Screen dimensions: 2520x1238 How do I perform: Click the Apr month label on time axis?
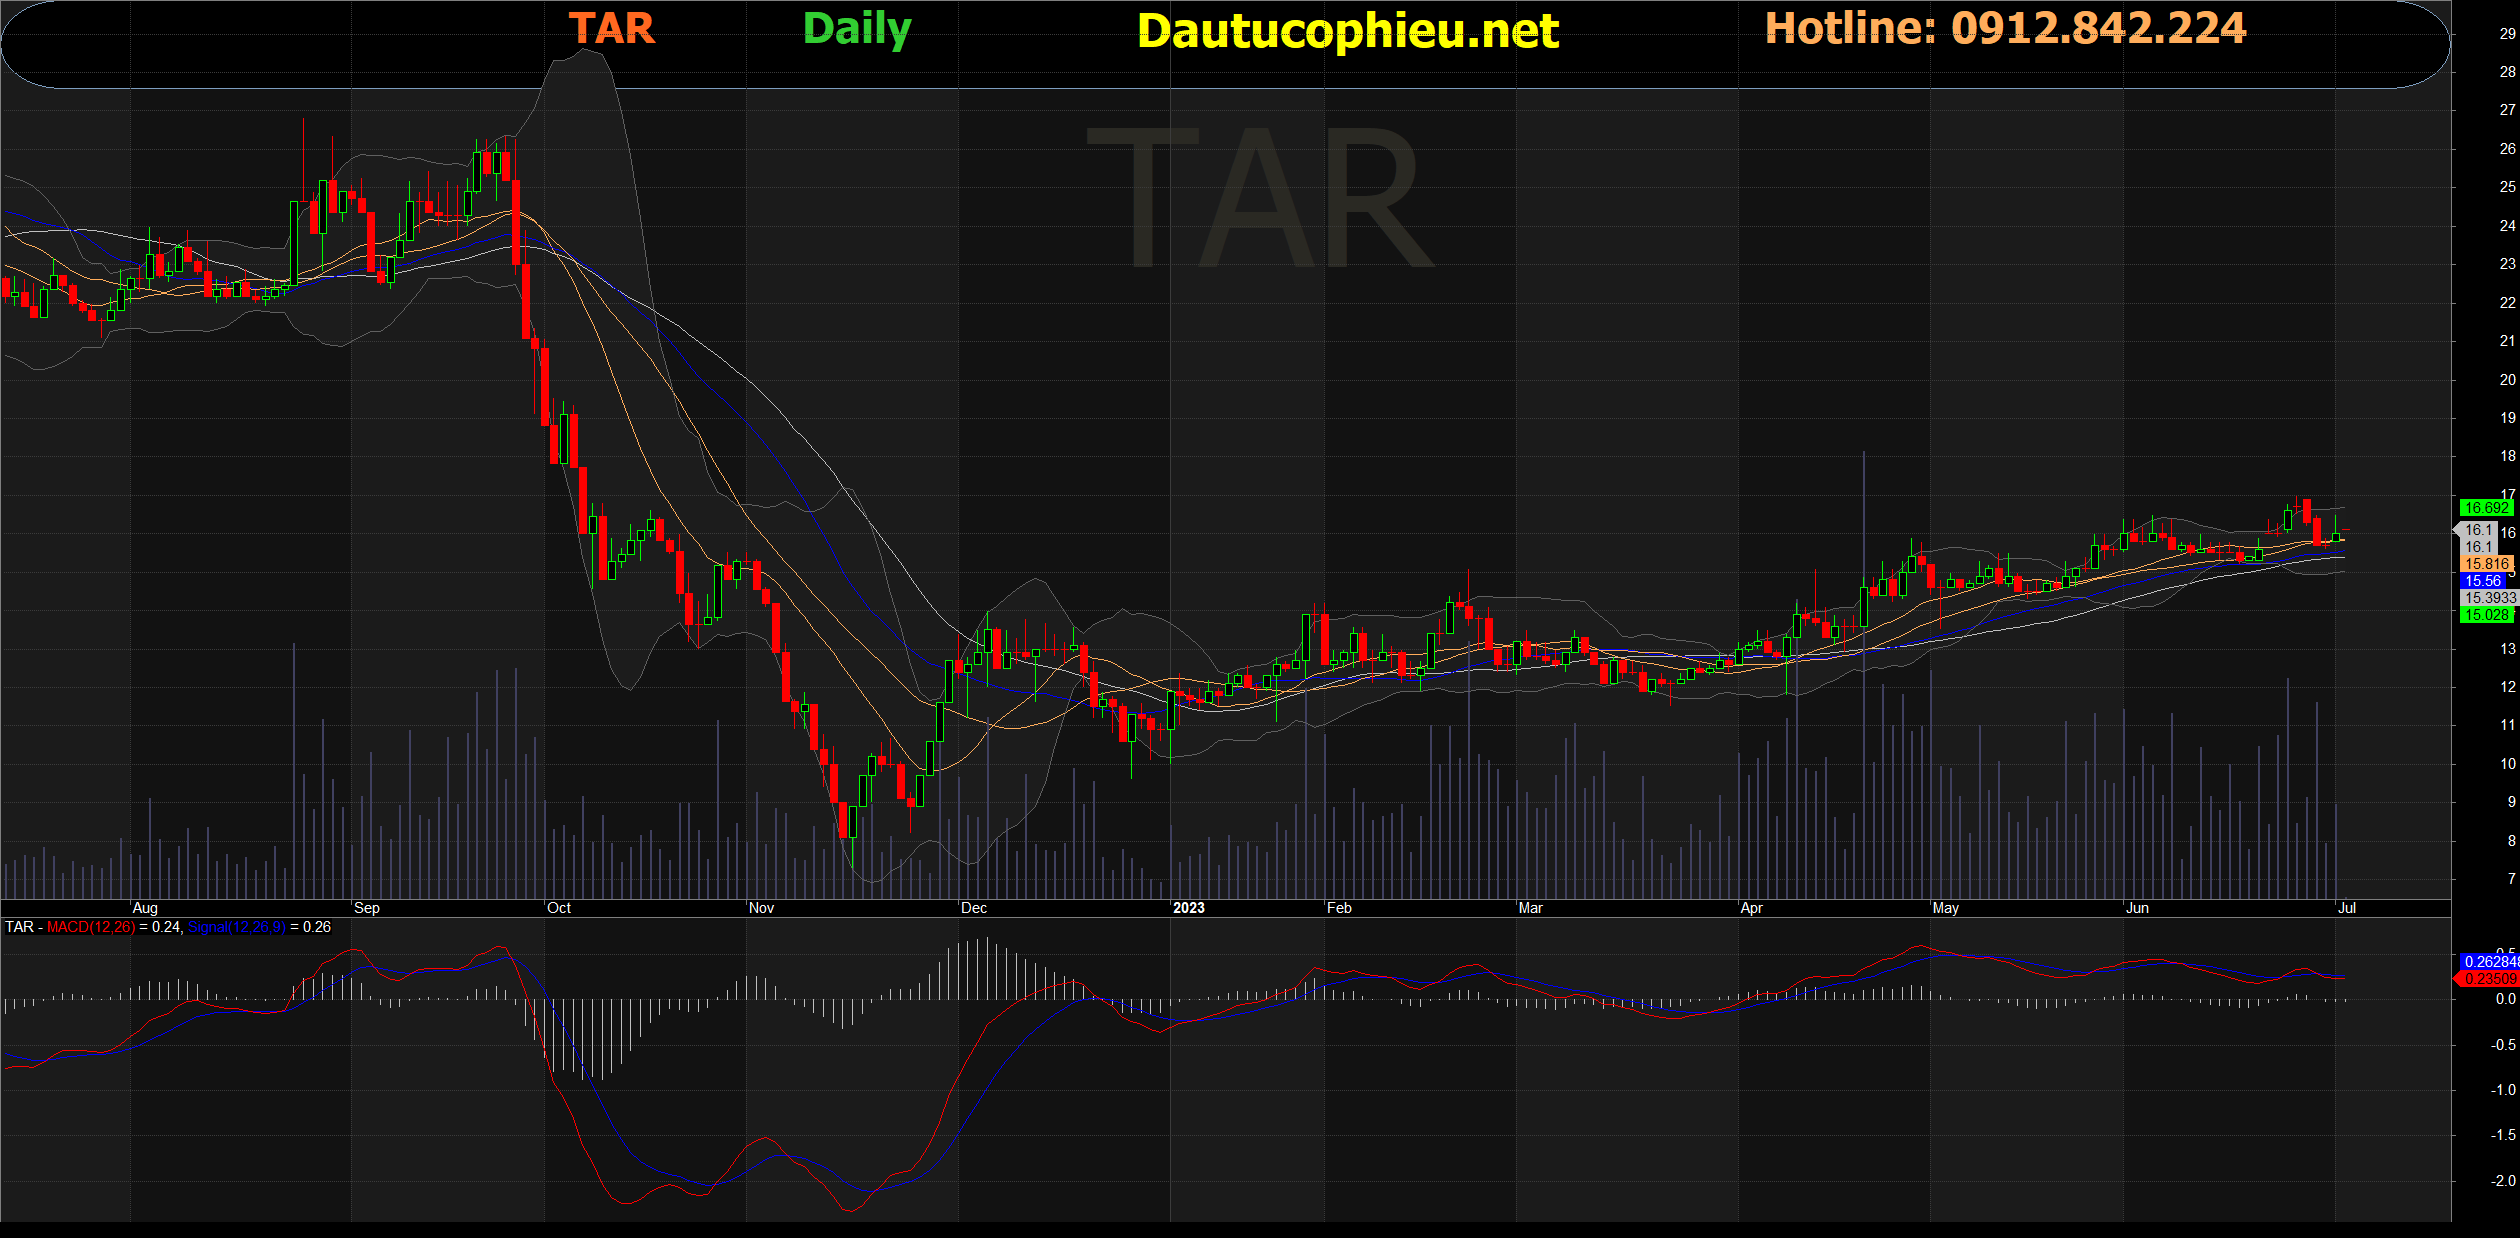click(x=1751, y=908)
